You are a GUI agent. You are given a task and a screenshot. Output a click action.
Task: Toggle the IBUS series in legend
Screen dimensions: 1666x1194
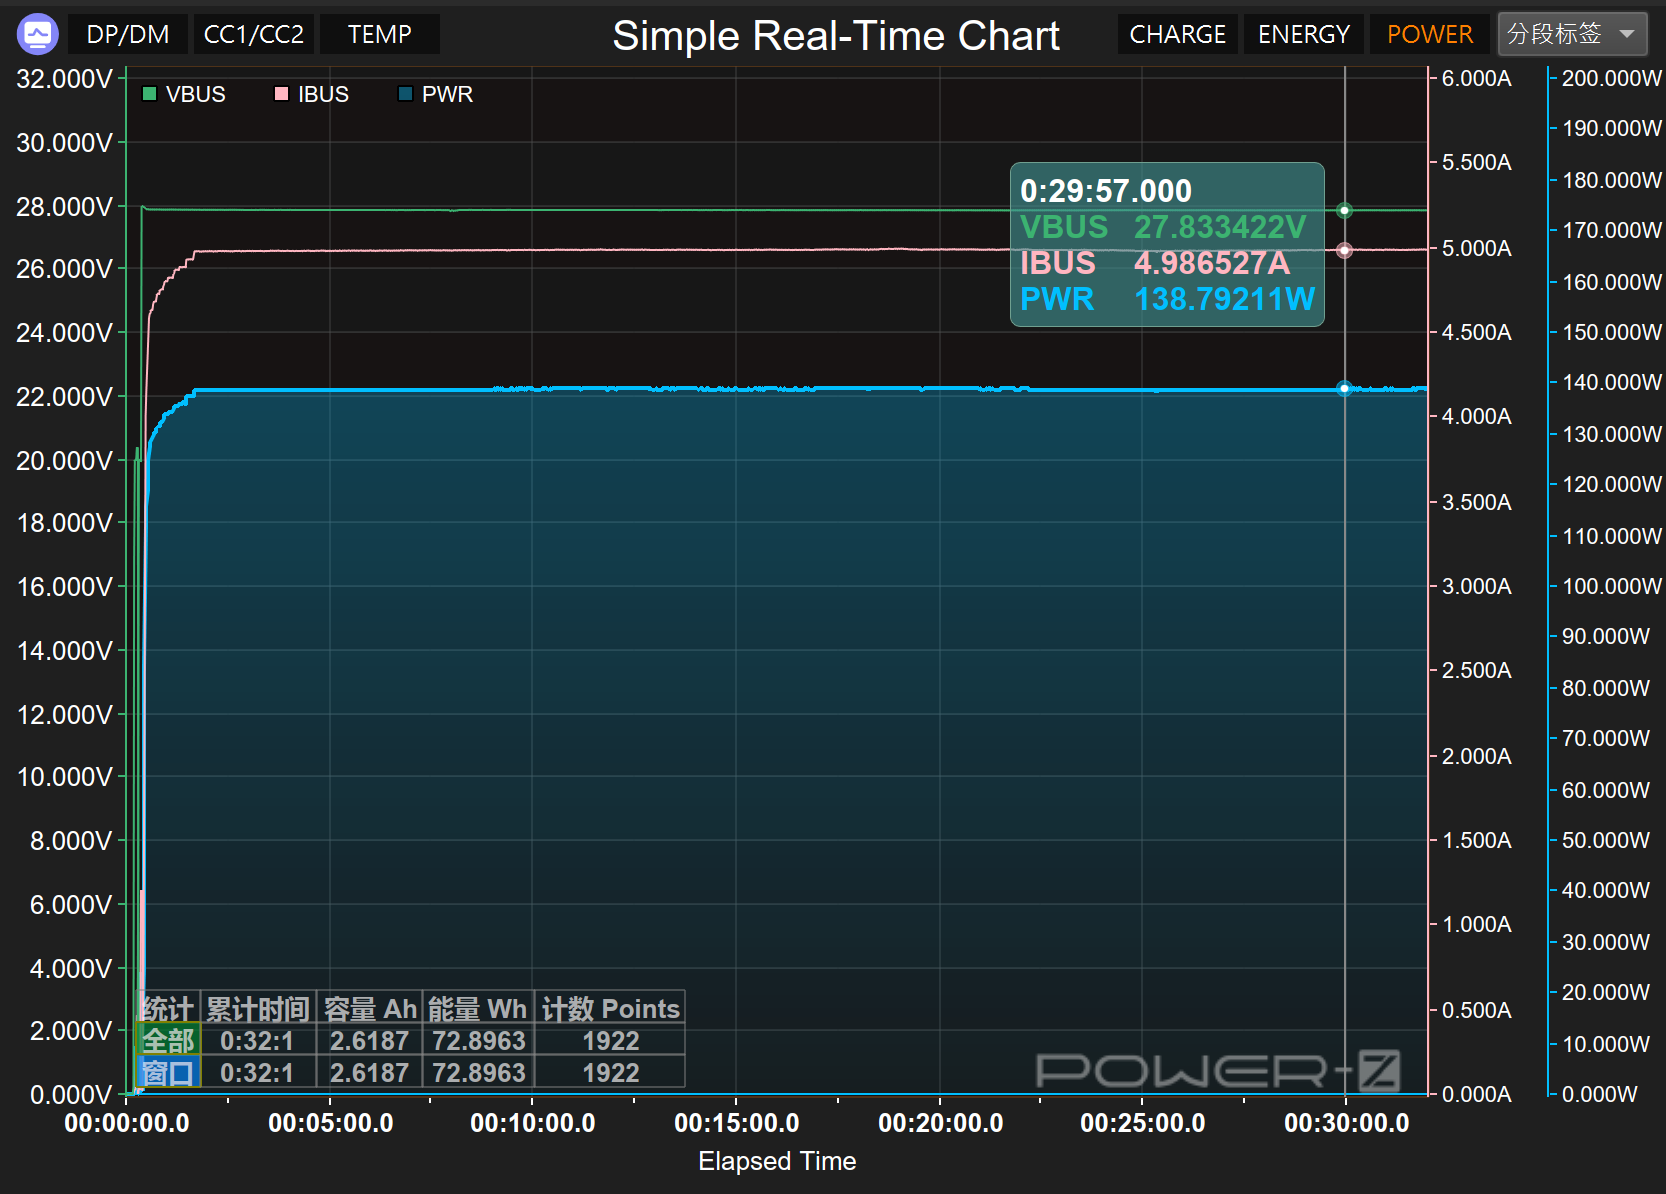[x=312, y=94]
